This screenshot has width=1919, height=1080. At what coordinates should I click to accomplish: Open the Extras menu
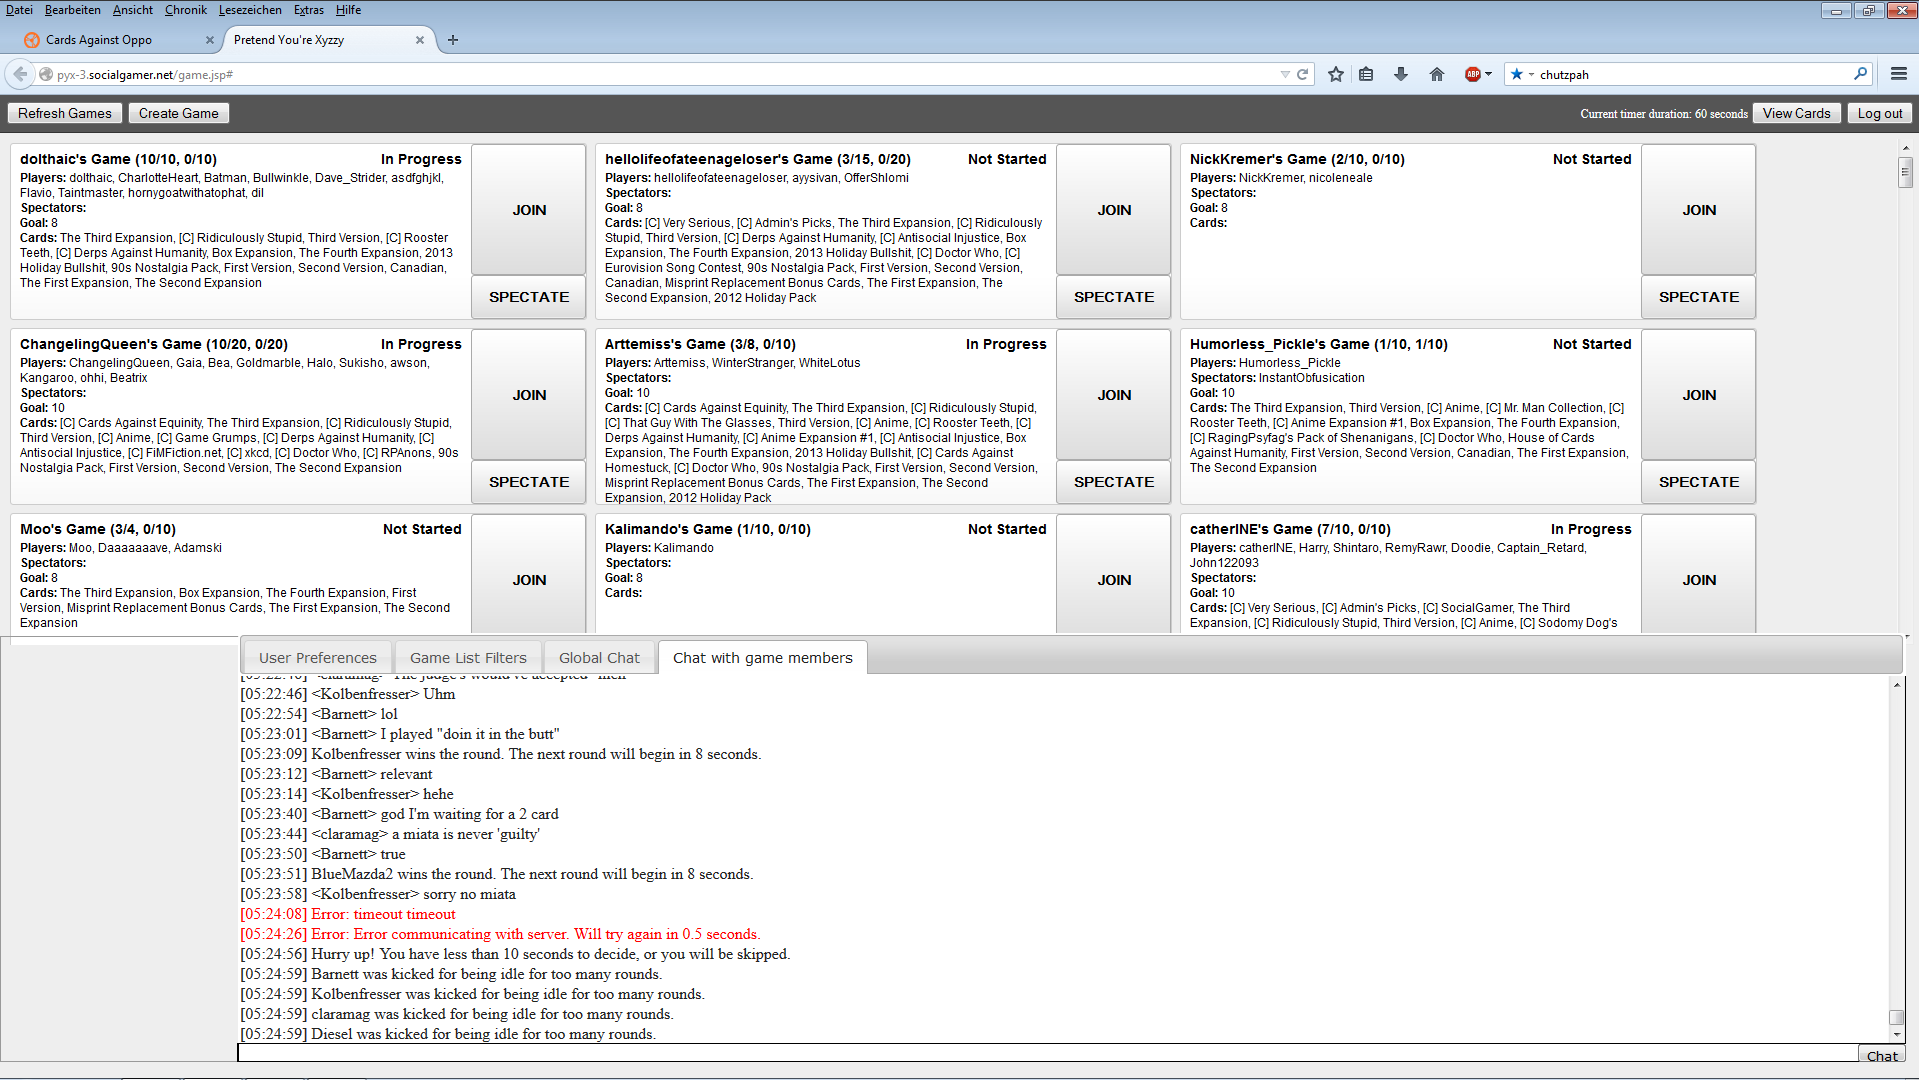click(309, 10)
